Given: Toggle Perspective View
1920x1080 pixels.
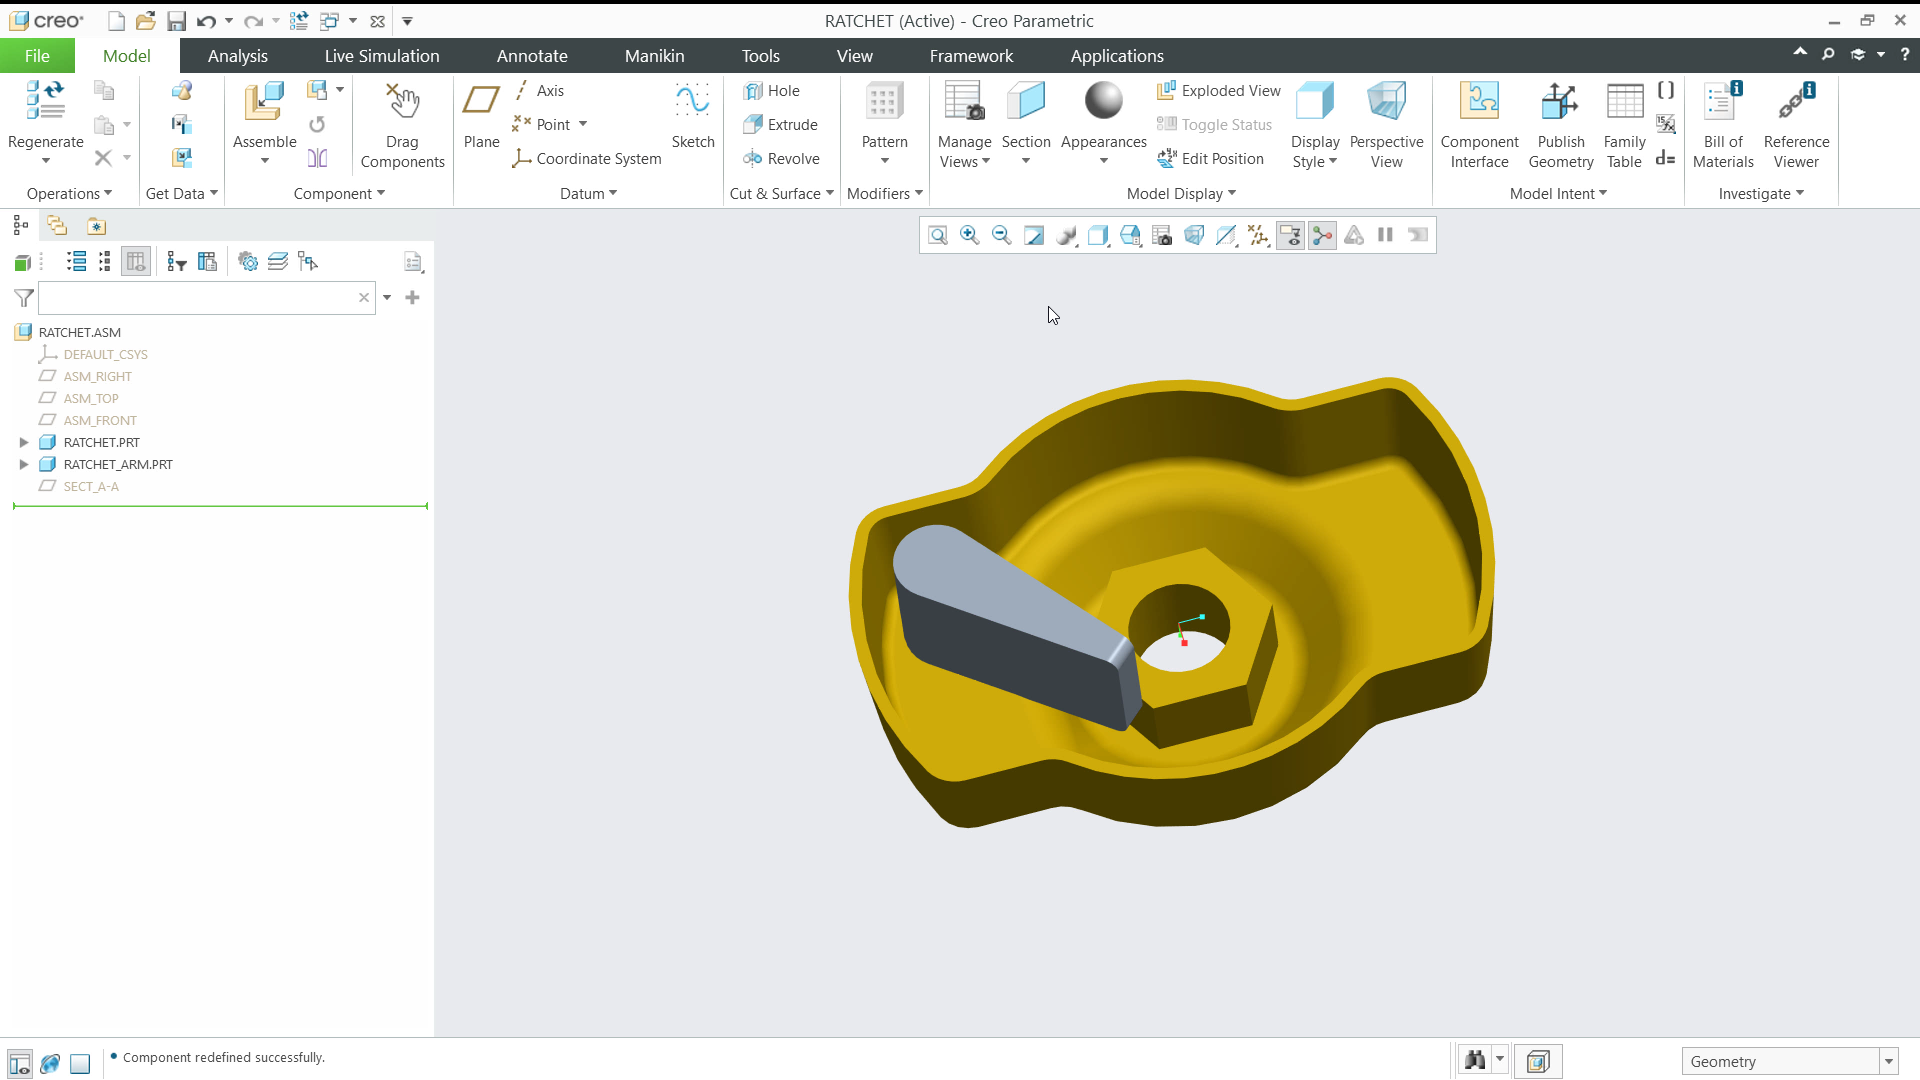Looking at the screenshot, I should click(x=1386, y=125).
